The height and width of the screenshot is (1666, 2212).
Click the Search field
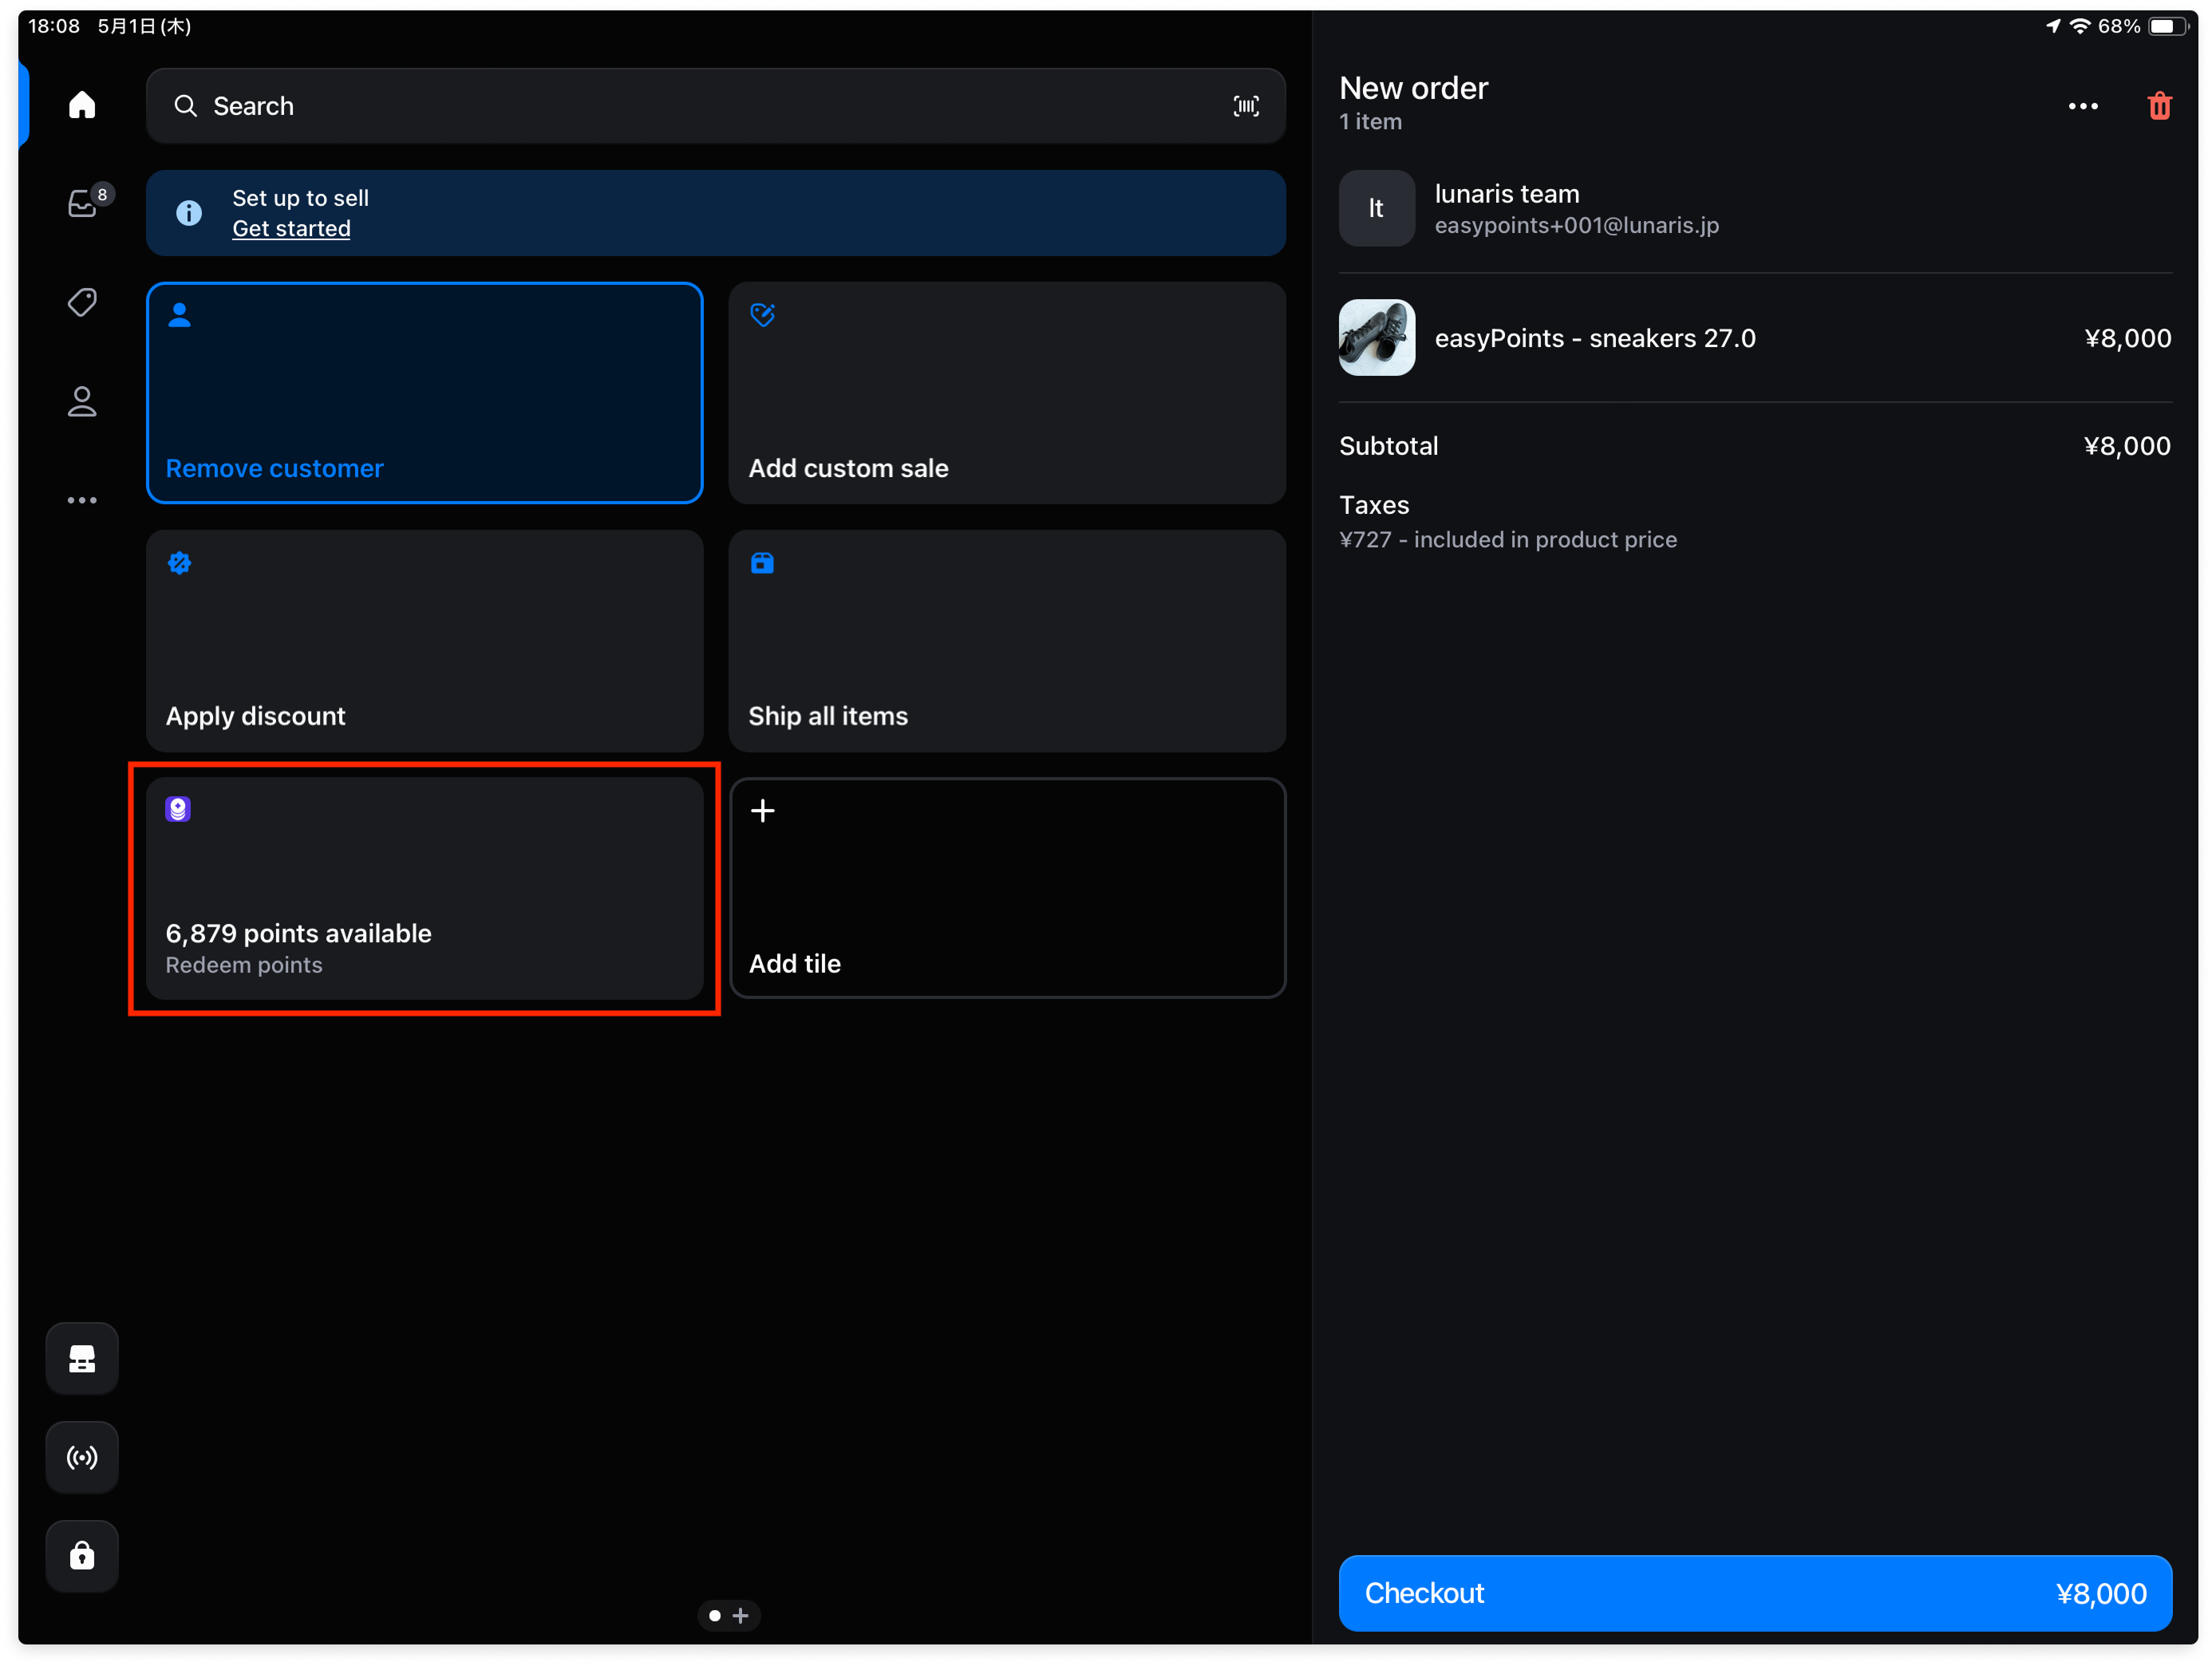(715, 106)
